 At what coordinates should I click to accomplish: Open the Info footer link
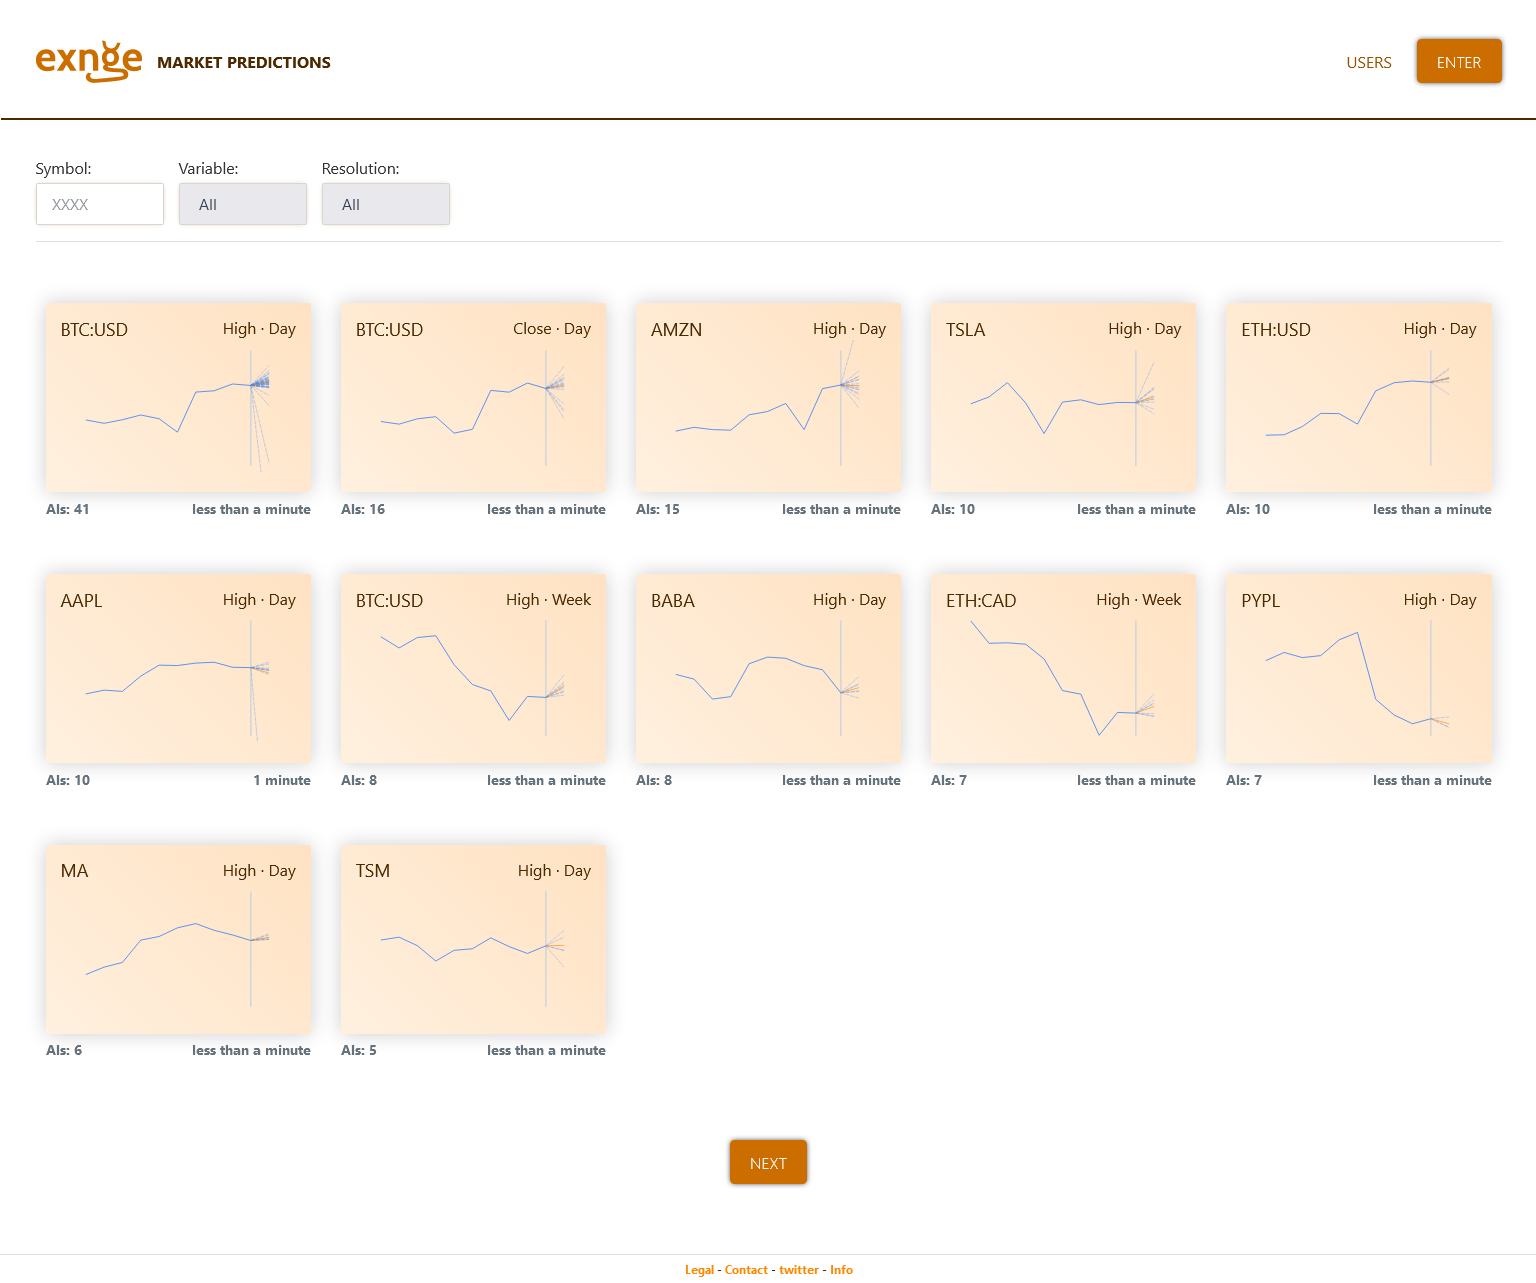point(841,1270)
